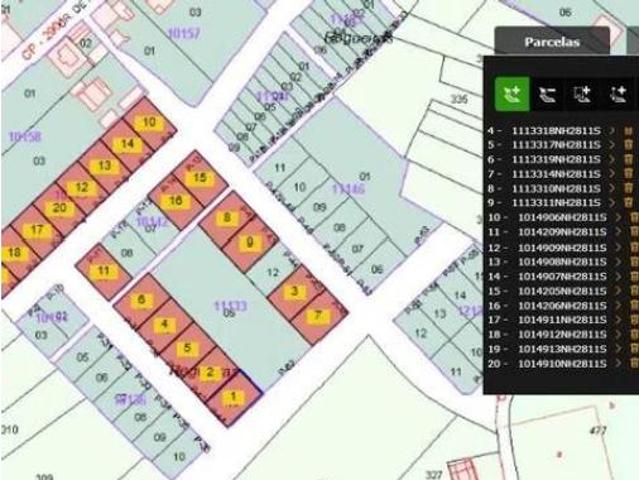The image size is (639, 480).
Task: Expand row 4 chevron for 1113318NH2811S
Action: pyautogui.click(x=611, y=131)
